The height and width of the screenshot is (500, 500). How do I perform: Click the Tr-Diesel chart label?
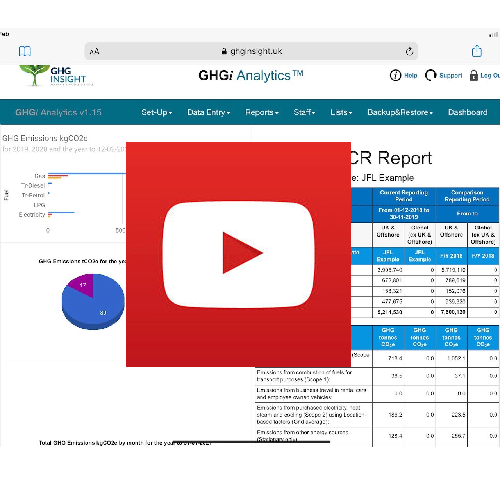pos(33,185)
